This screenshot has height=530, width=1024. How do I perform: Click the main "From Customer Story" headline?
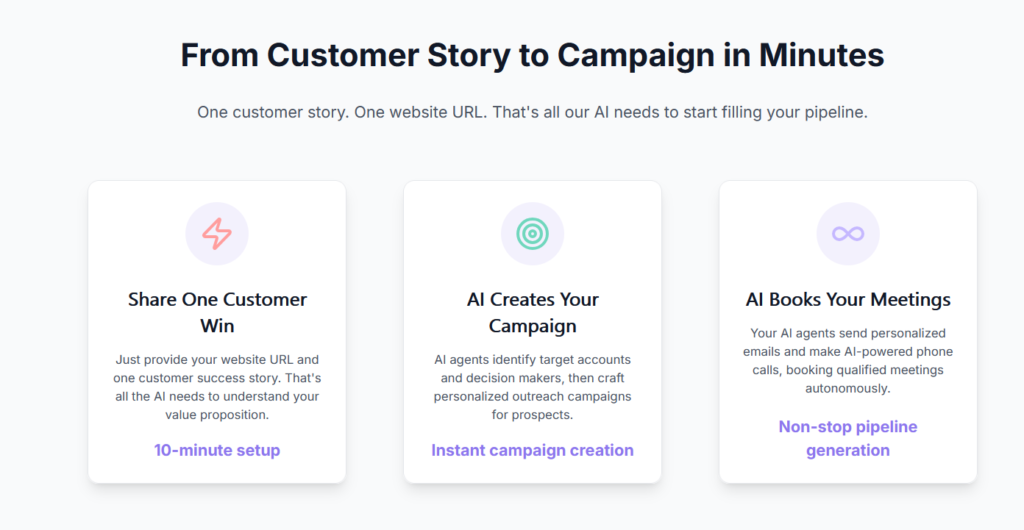532,55
